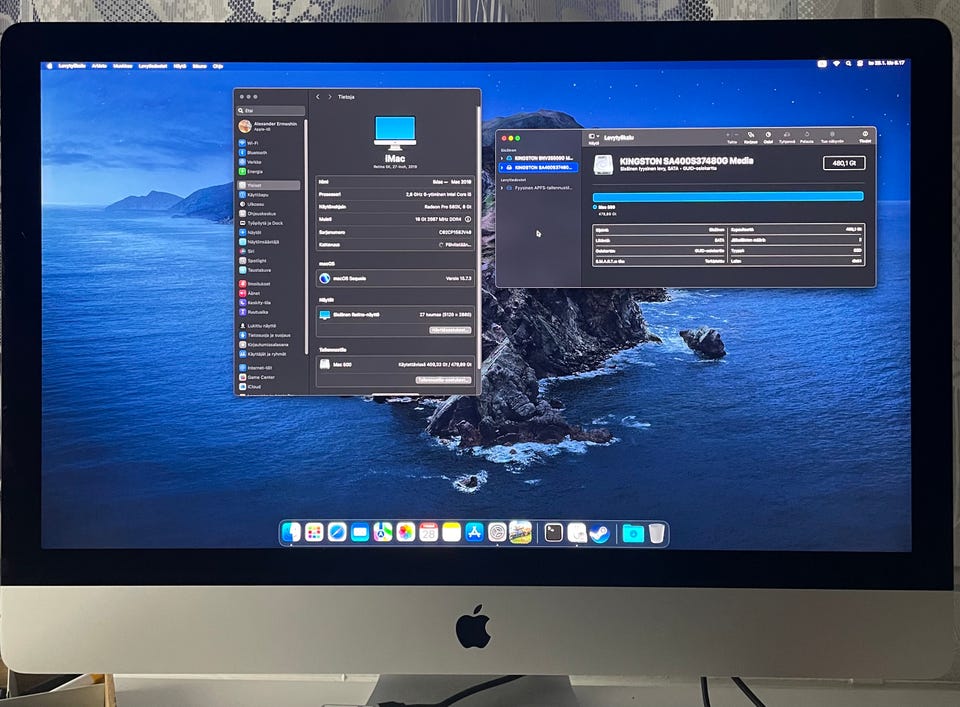960x707 pixels.
Task: Click the Prosessori row in Tietoja
Action: (395, 194)
